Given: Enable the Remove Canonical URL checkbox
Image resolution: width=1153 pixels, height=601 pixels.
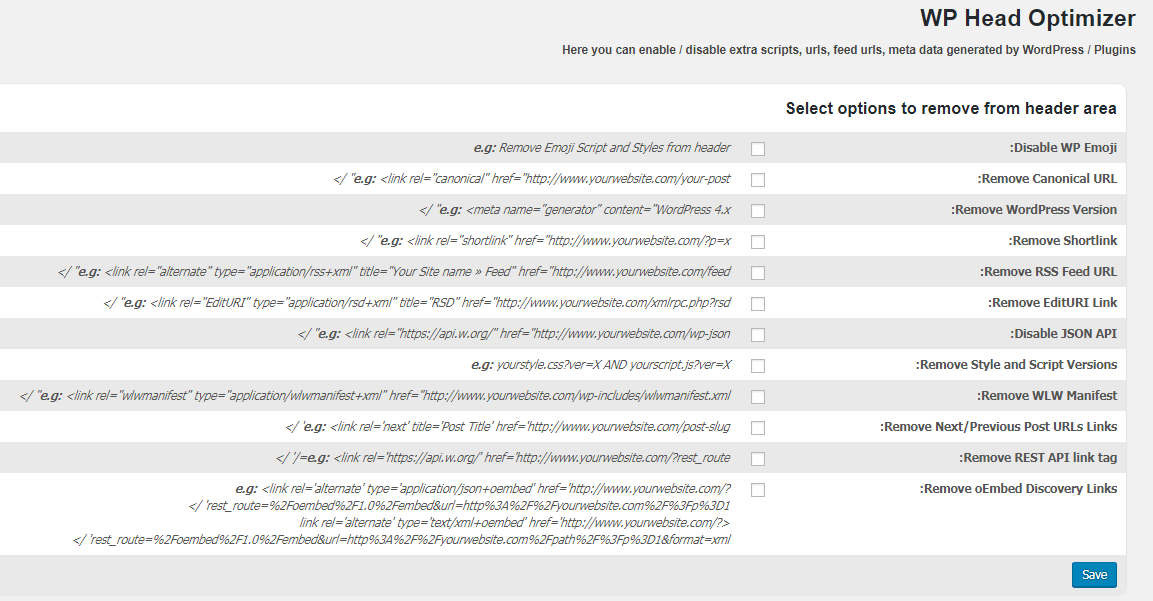Looking at the screenshot, I should pyautogui.click(x=758, y=180).
